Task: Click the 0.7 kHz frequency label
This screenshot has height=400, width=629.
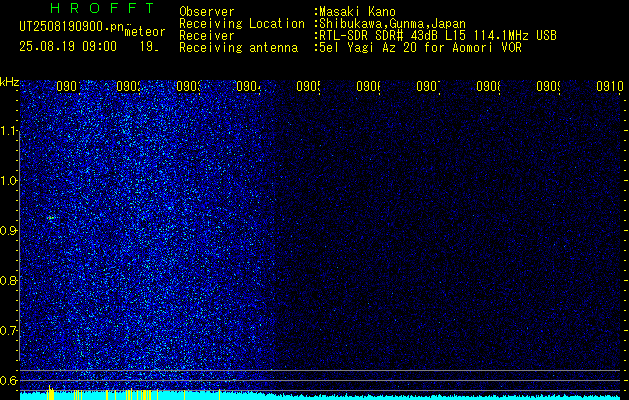Action: click(8, 330)
